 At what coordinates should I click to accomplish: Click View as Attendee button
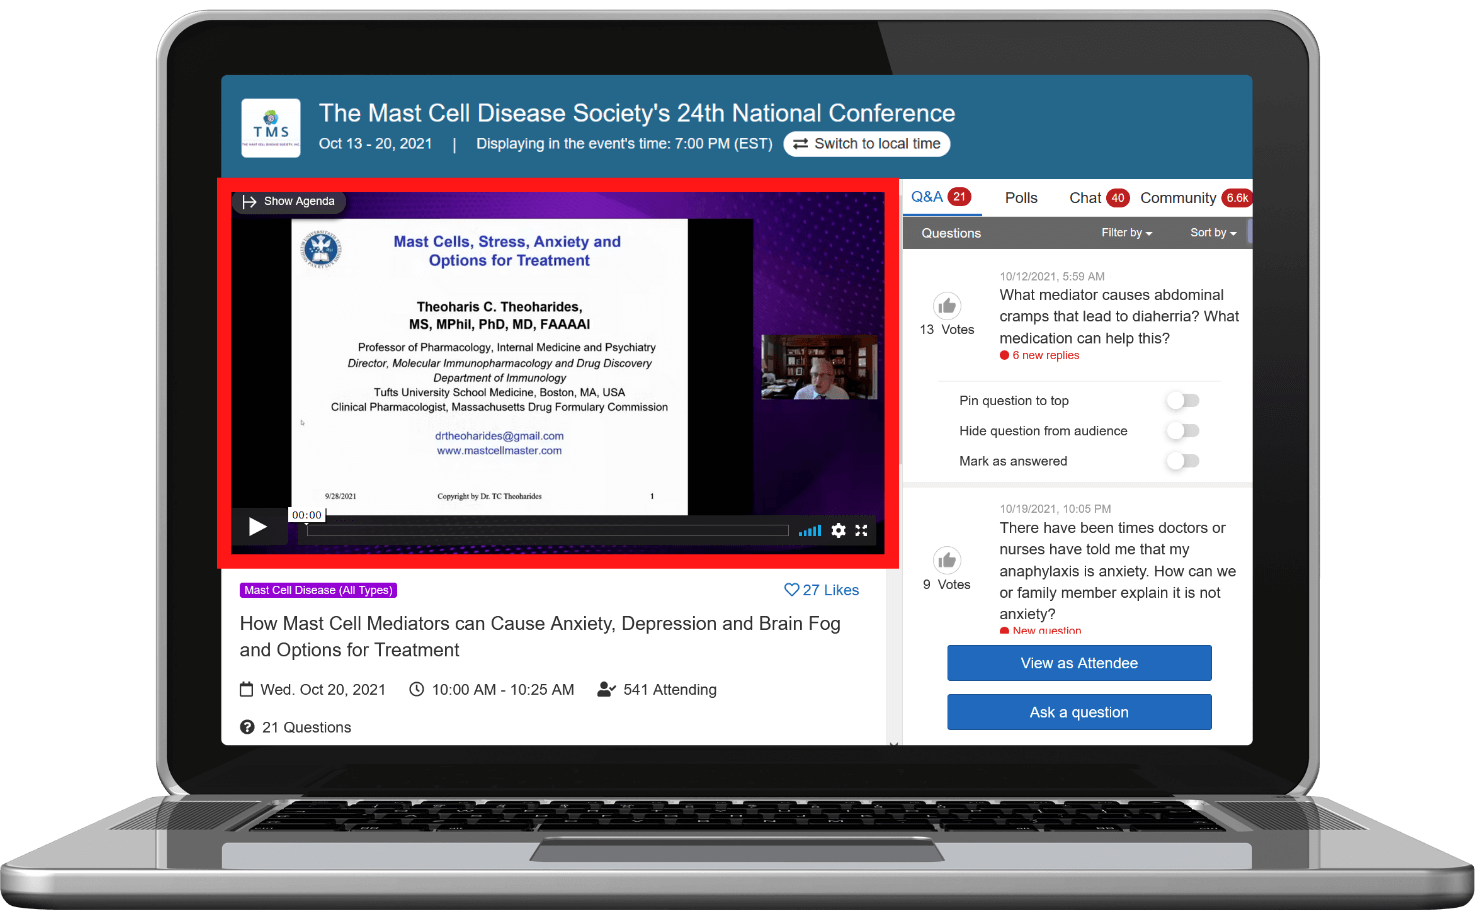(1079, 663)
